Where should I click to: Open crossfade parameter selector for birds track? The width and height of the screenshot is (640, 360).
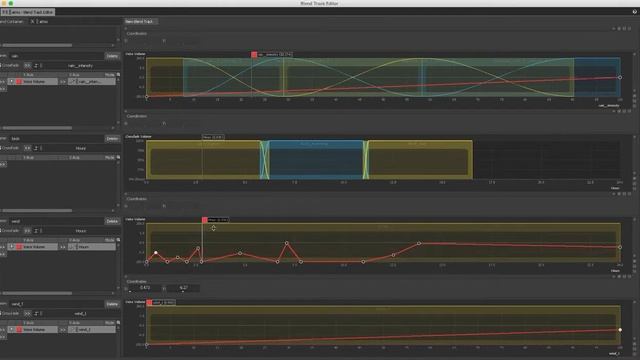(27, 148)
